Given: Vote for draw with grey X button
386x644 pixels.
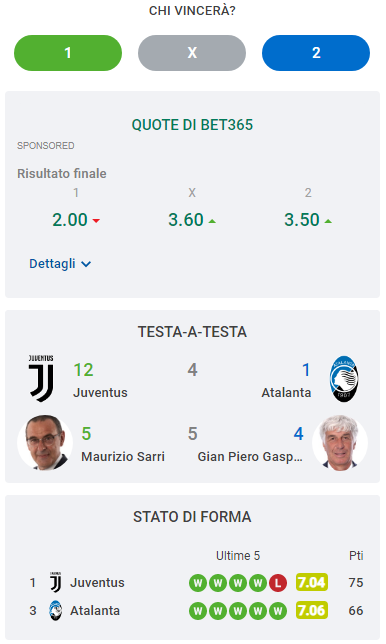Looking at the screenshot, I should (192, 53).
